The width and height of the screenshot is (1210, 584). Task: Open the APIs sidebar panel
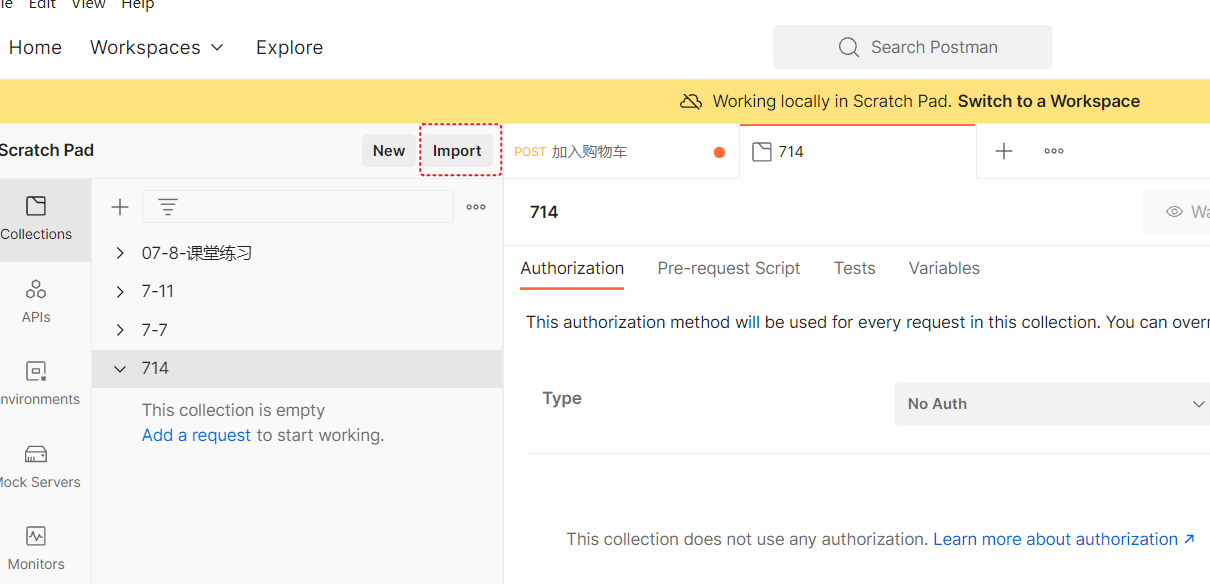[37, 301]
